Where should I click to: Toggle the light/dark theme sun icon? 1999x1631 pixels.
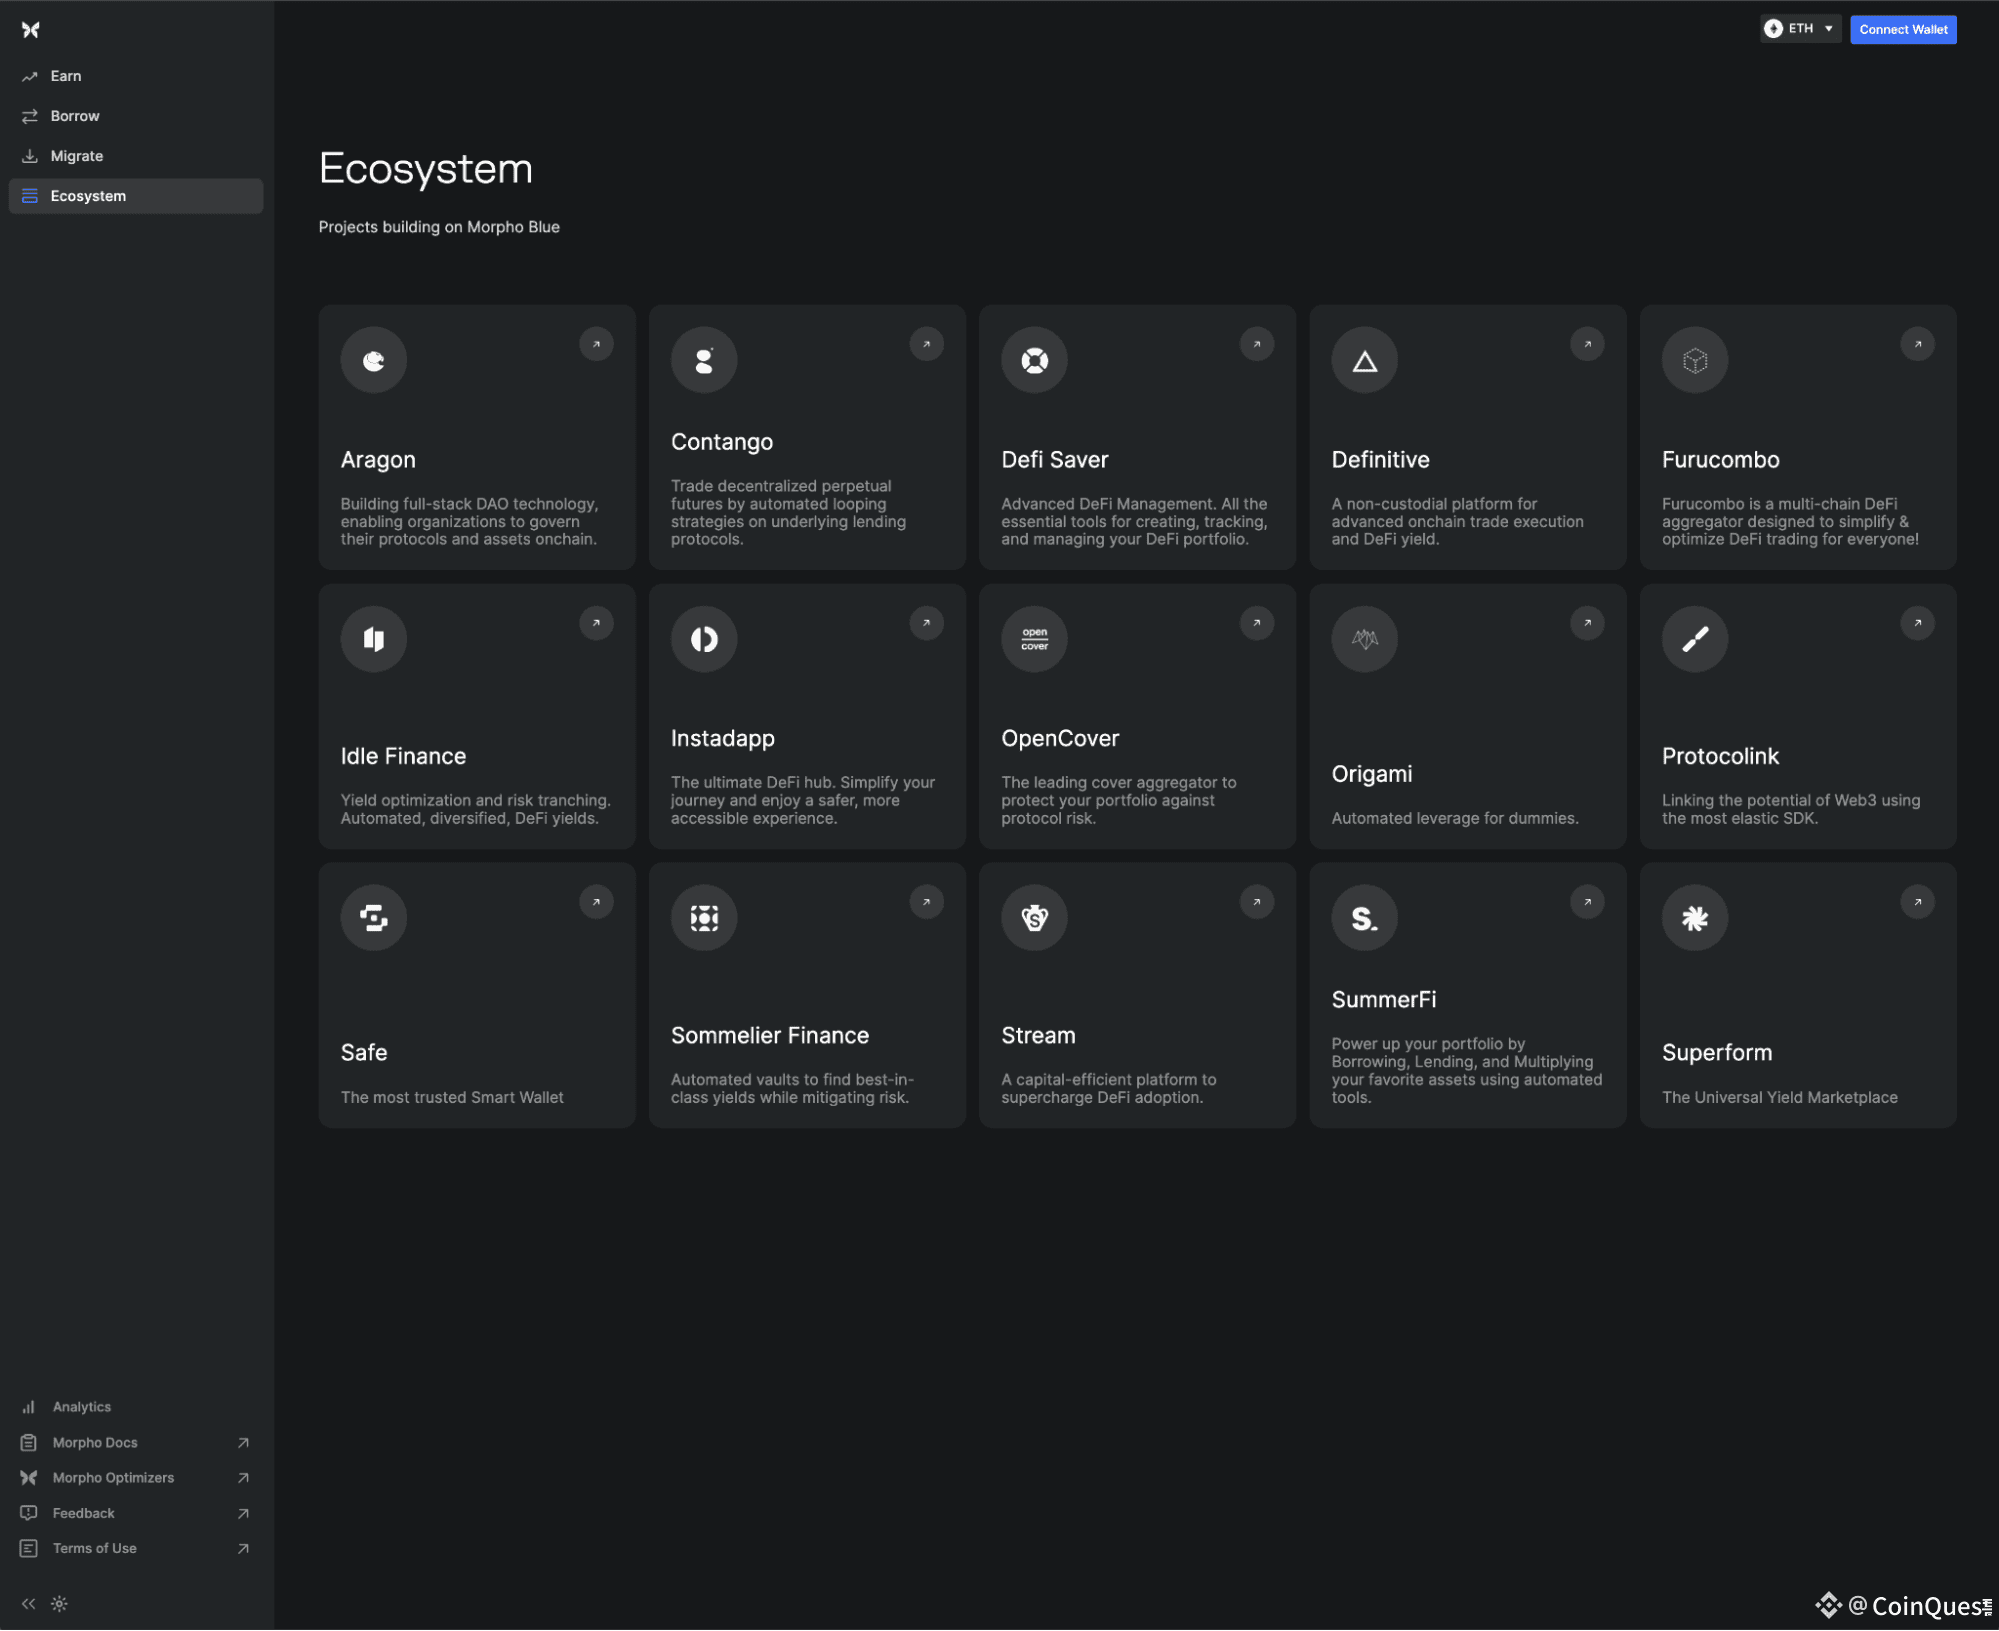point(60,1604)
